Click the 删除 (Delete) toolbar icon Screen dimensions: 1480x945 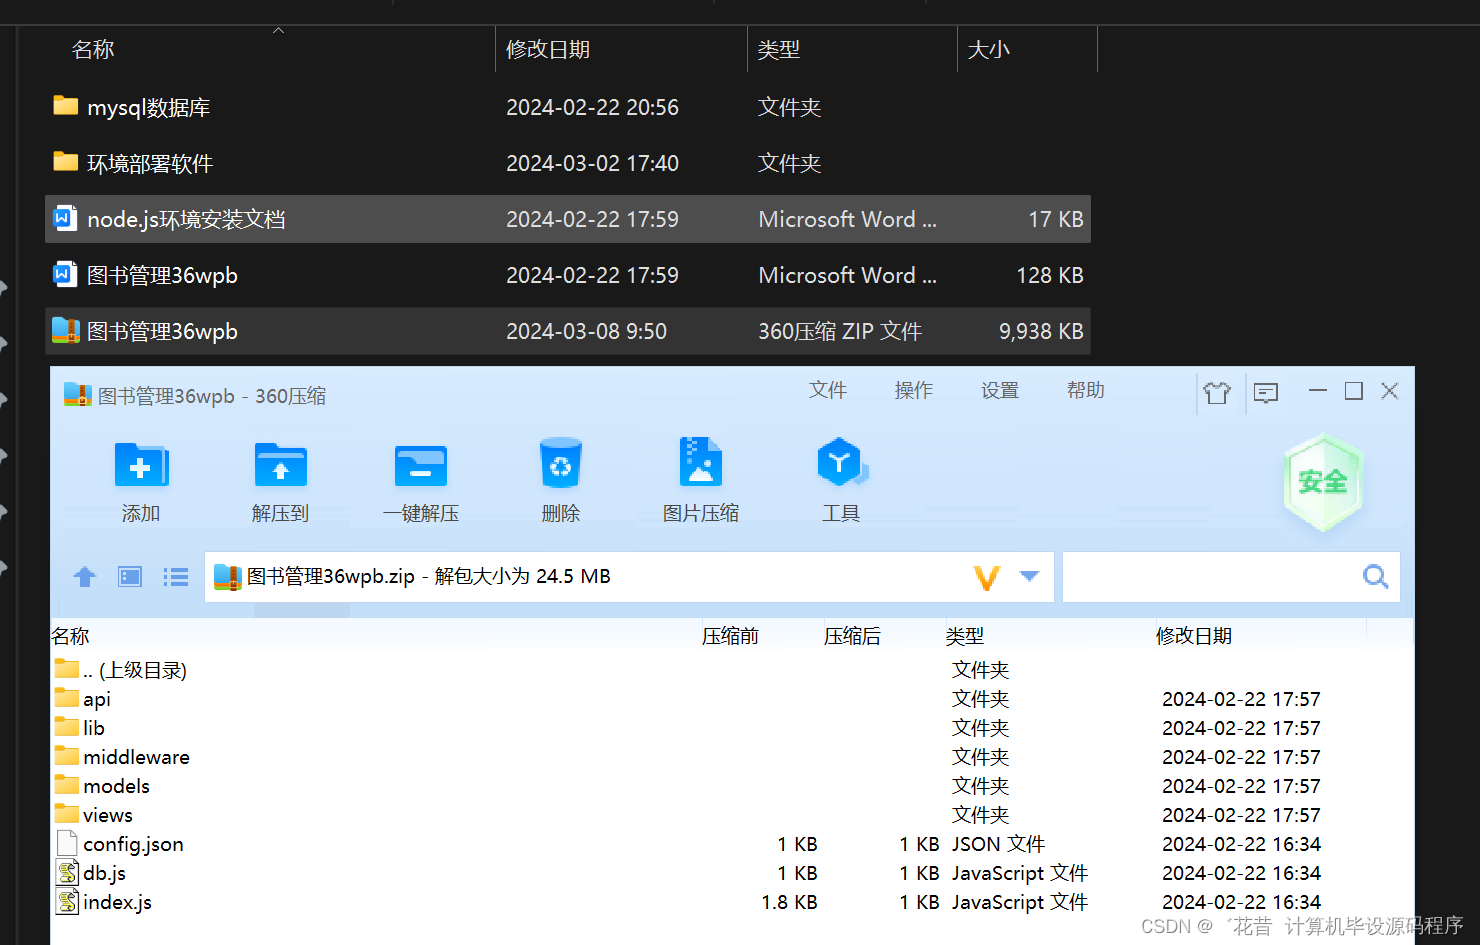tap(560, 480)
